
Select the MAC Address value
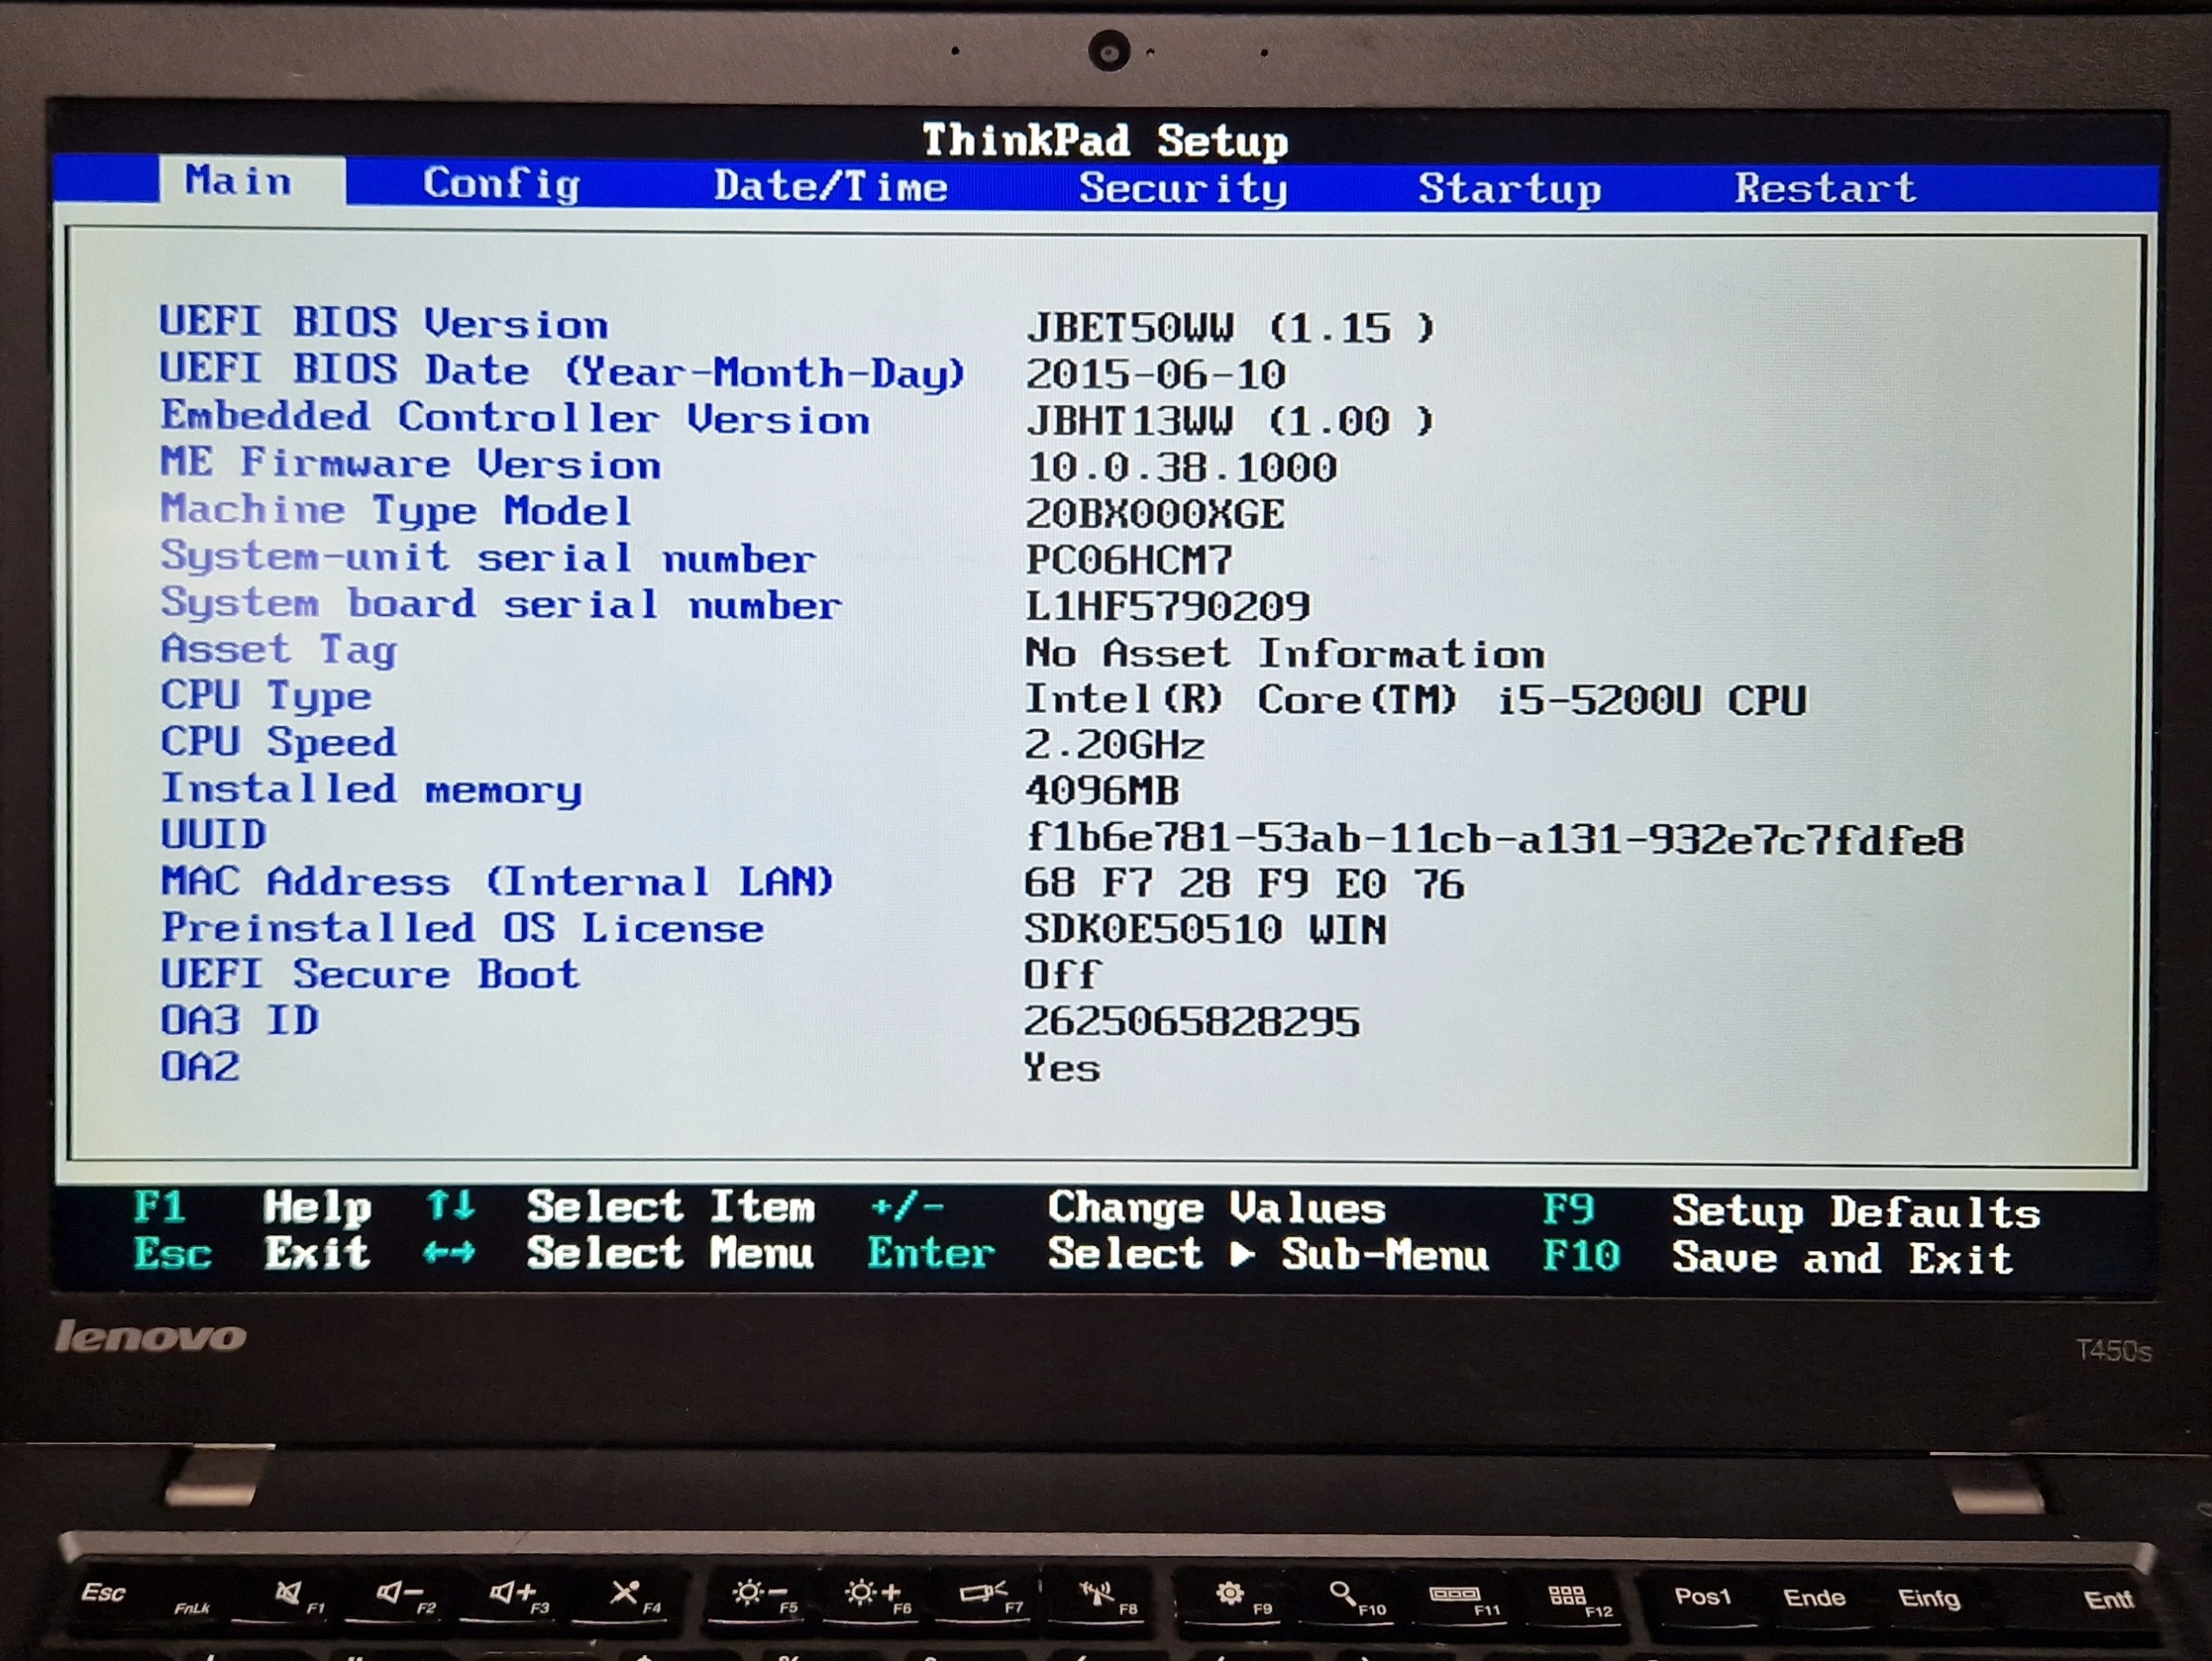point(1243,884)
